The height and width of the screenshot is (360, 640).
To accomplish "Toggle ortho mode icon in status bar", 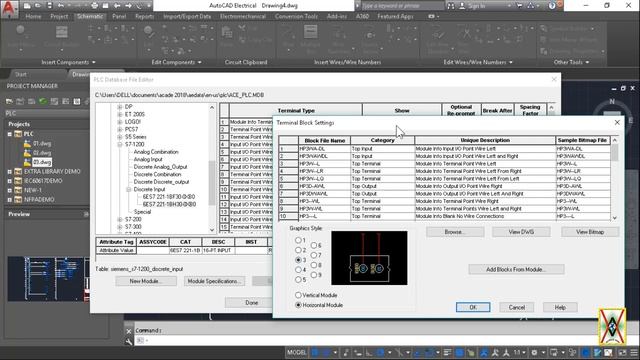I will (x=369, y=352).
